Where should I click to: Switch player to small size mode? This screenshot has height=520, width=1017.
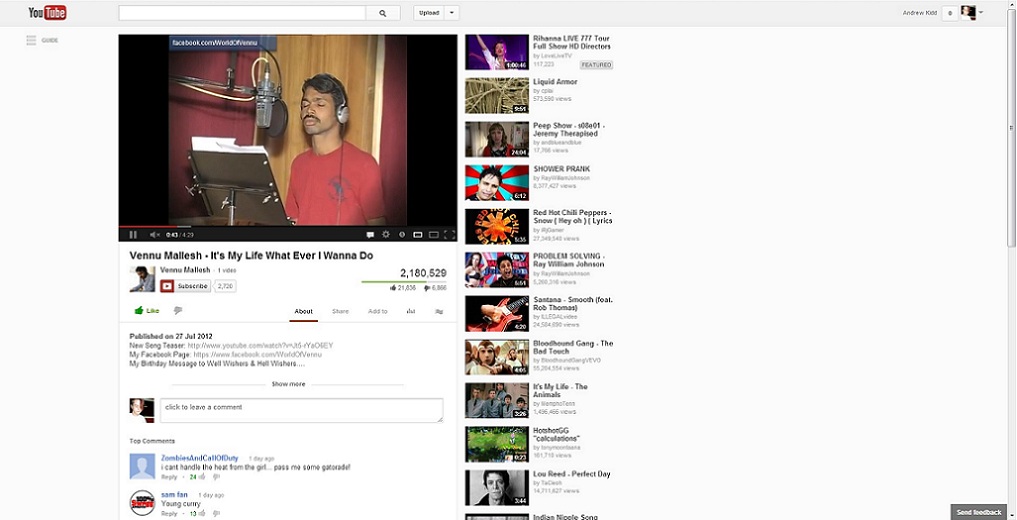418,235
